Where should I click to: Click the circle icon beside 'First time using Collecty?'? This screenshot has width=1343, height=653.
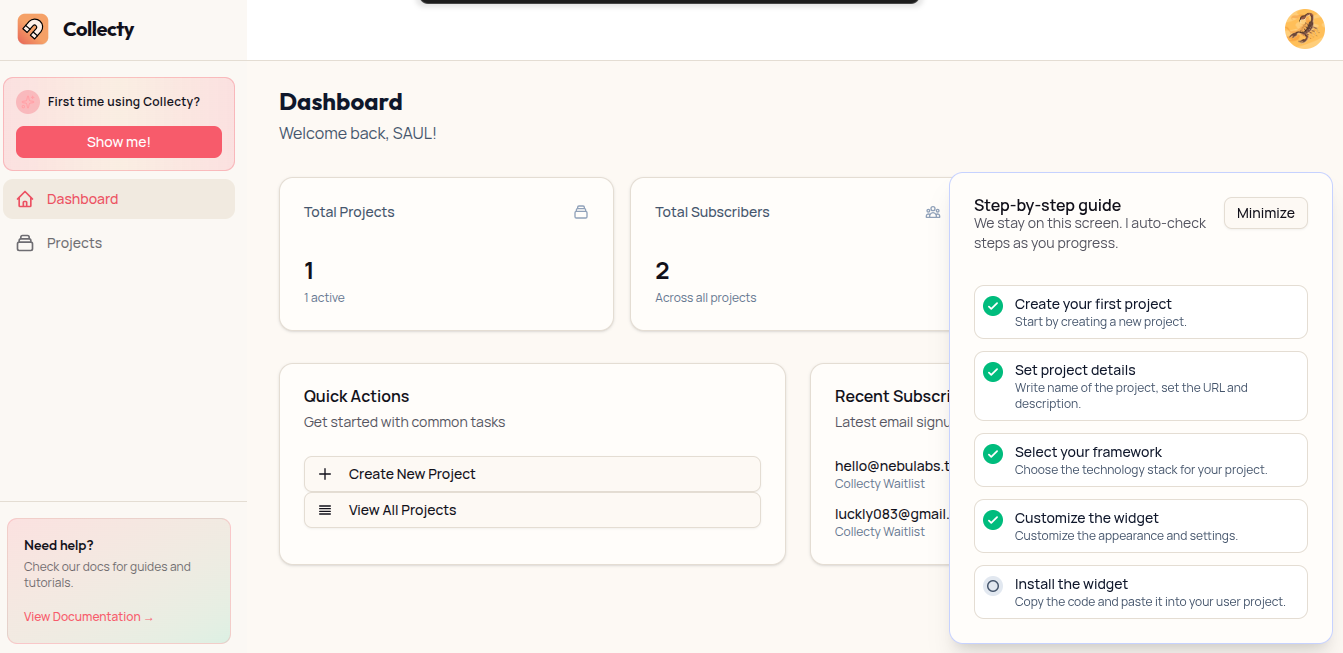[28, 101]
